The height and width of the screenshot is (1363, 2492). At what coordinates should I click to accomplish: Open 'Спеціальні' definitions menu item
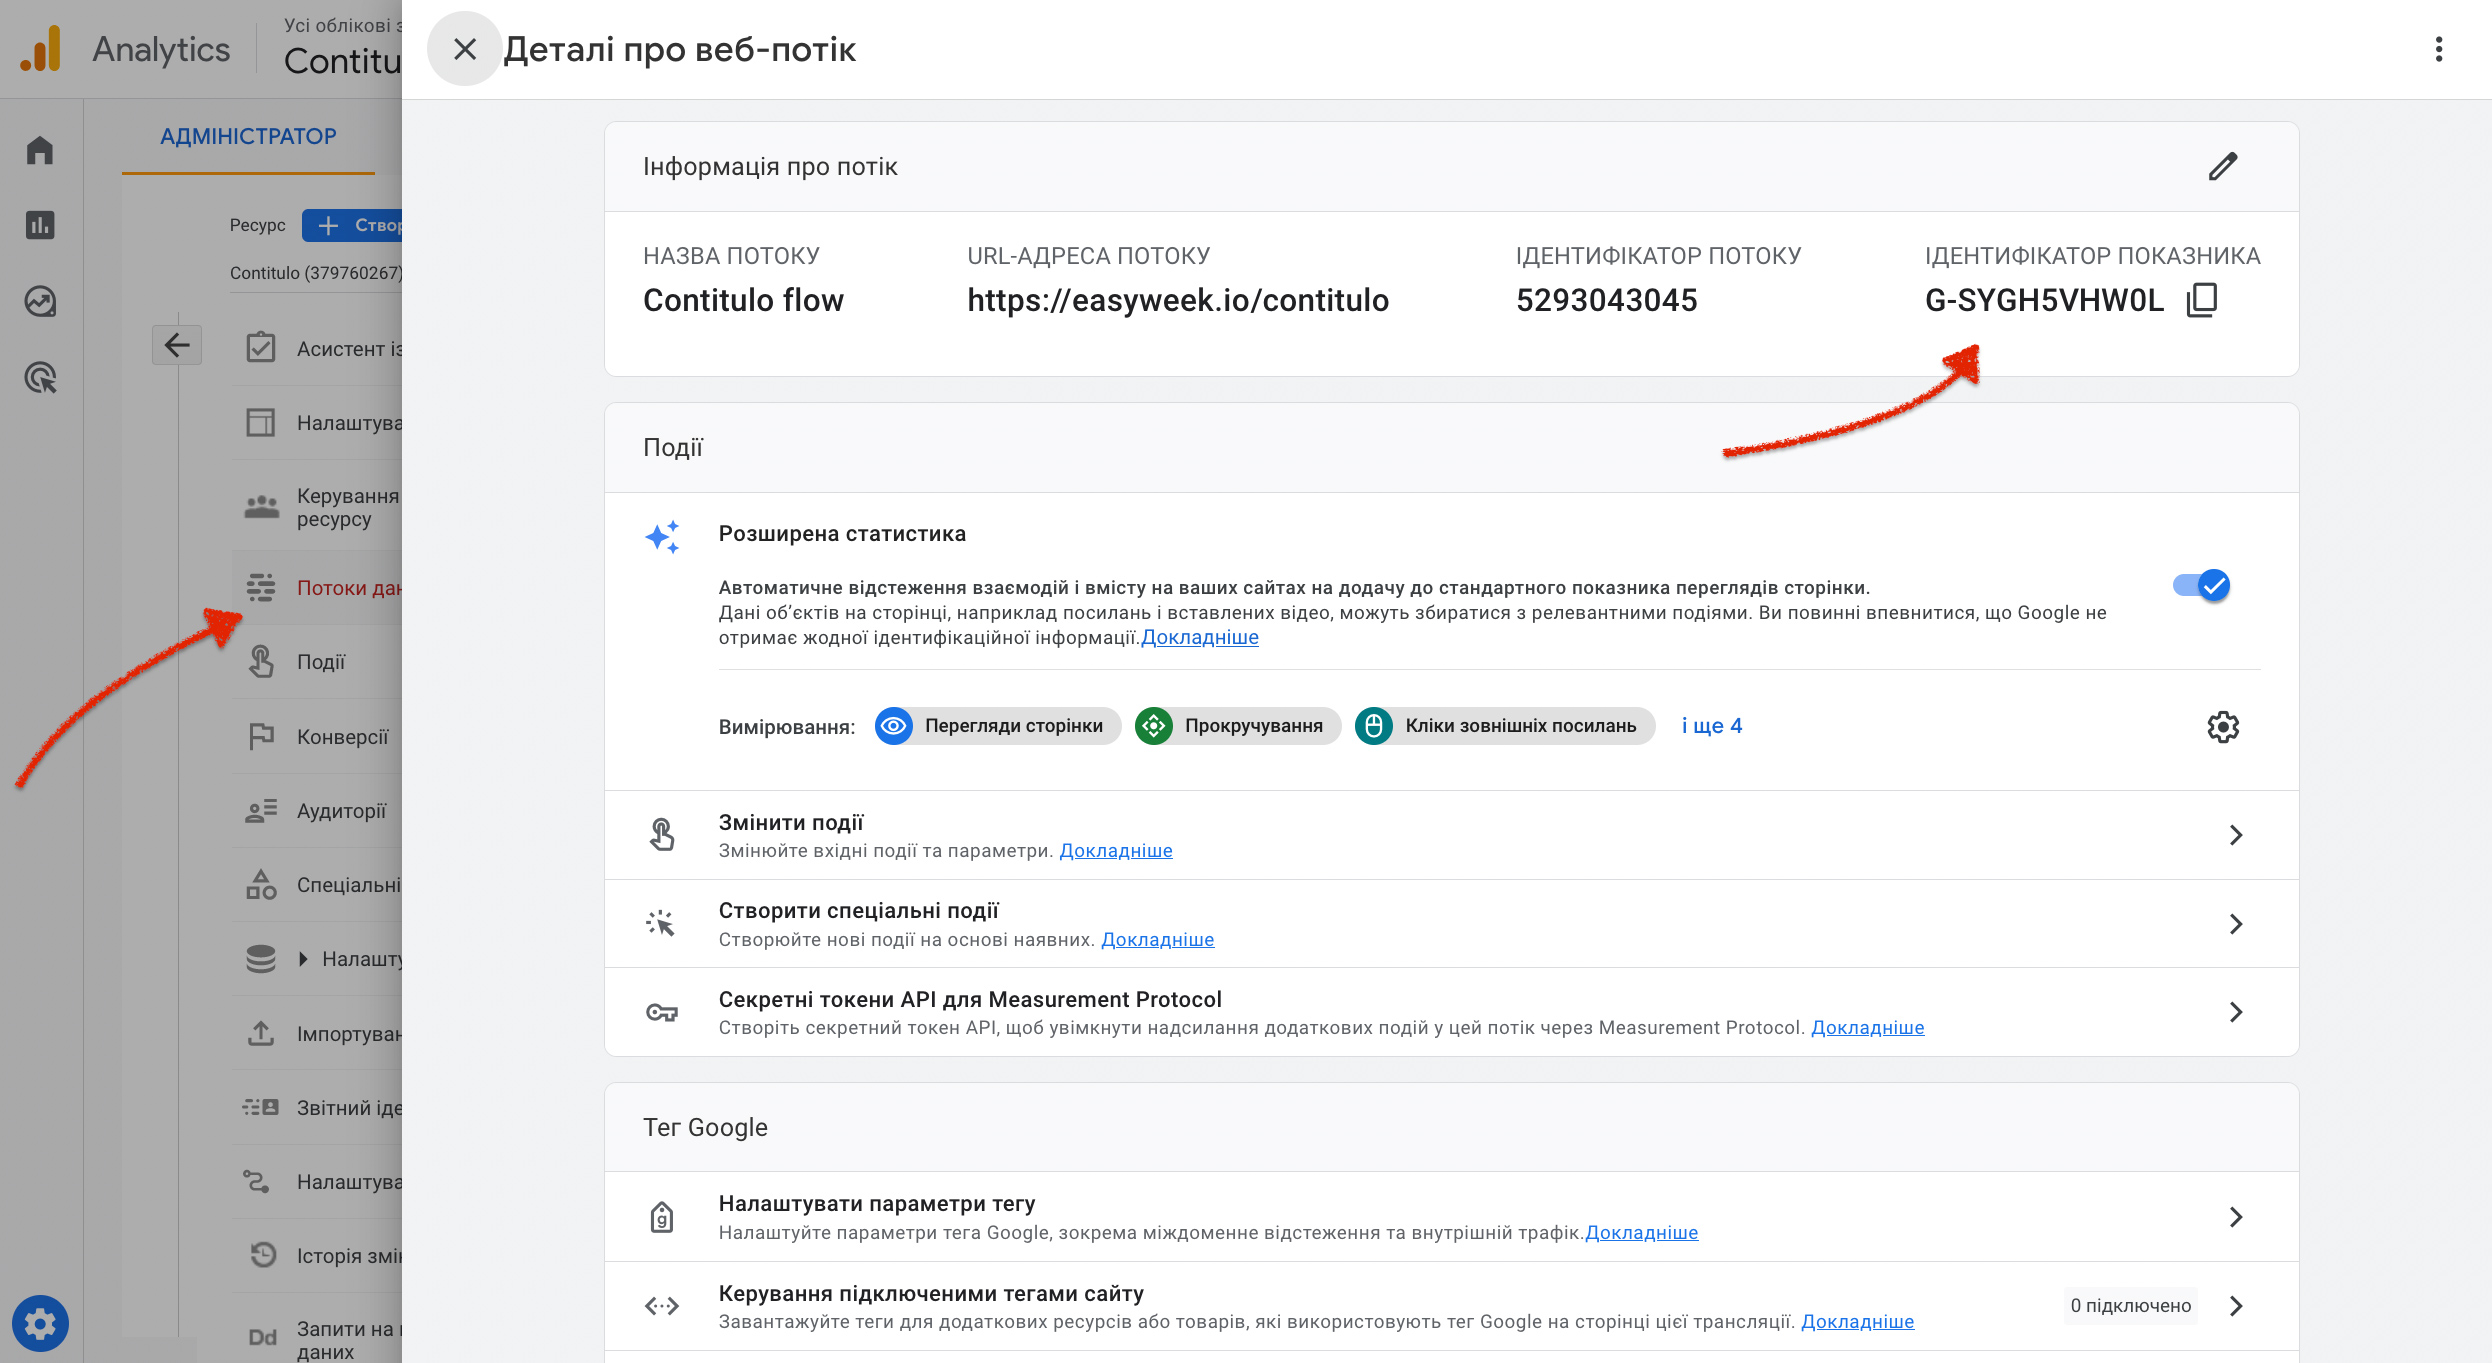pos(317,885)
